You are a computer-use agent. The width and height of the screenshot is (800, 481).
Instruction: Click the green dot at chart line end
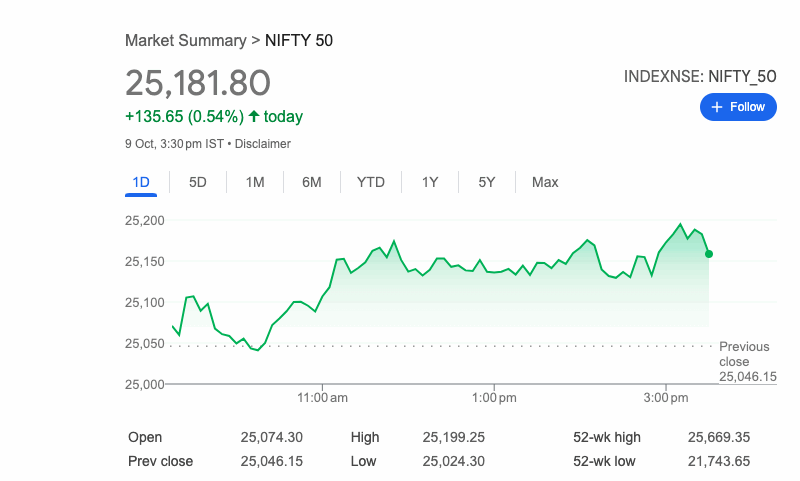click(x=709, y=254)
